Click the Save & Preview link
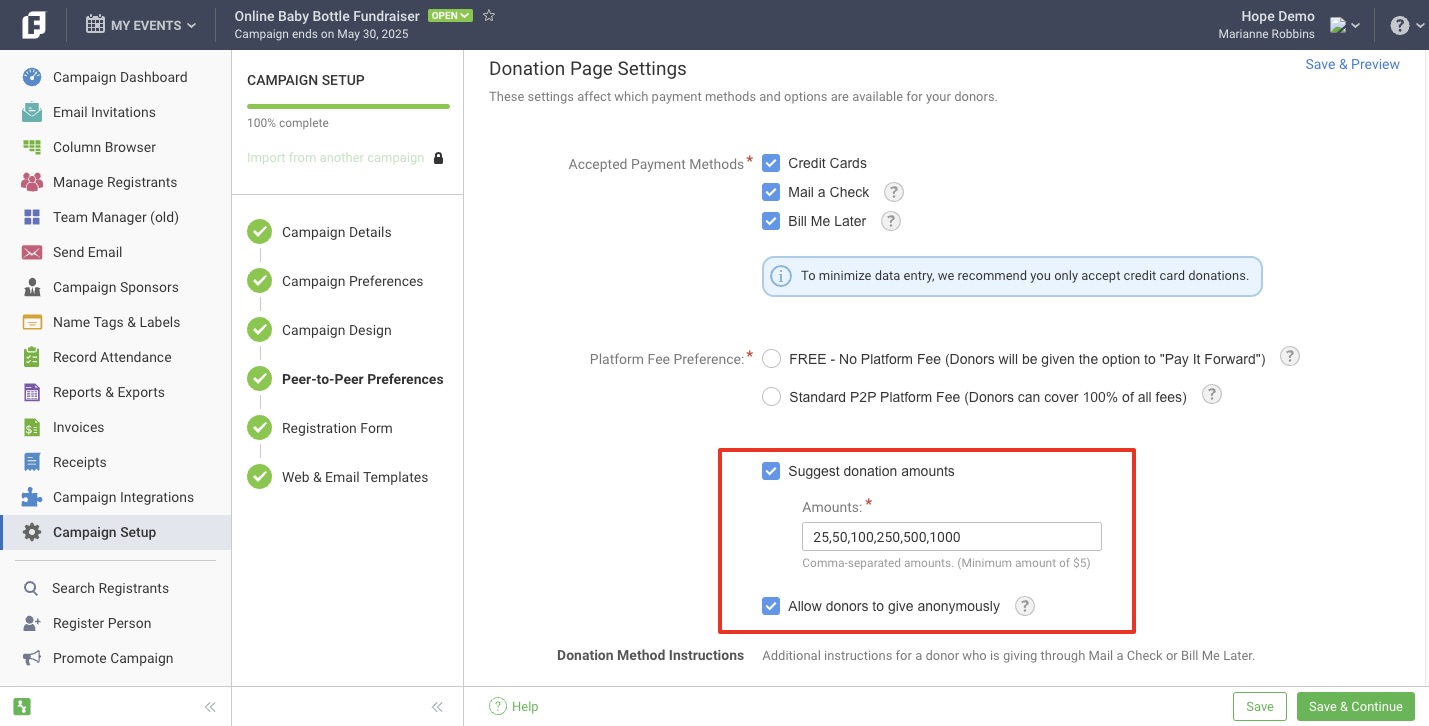1429x726 pixels. [1352, 64]
